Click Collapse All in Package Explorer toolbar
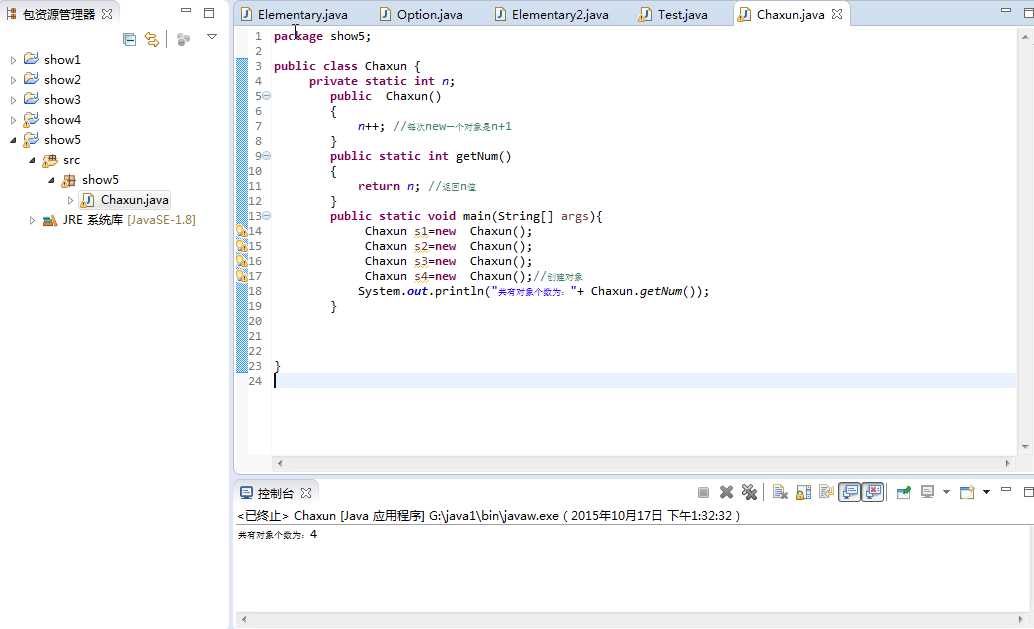This screenshot has width=1034, height=629. pos(129,40)
